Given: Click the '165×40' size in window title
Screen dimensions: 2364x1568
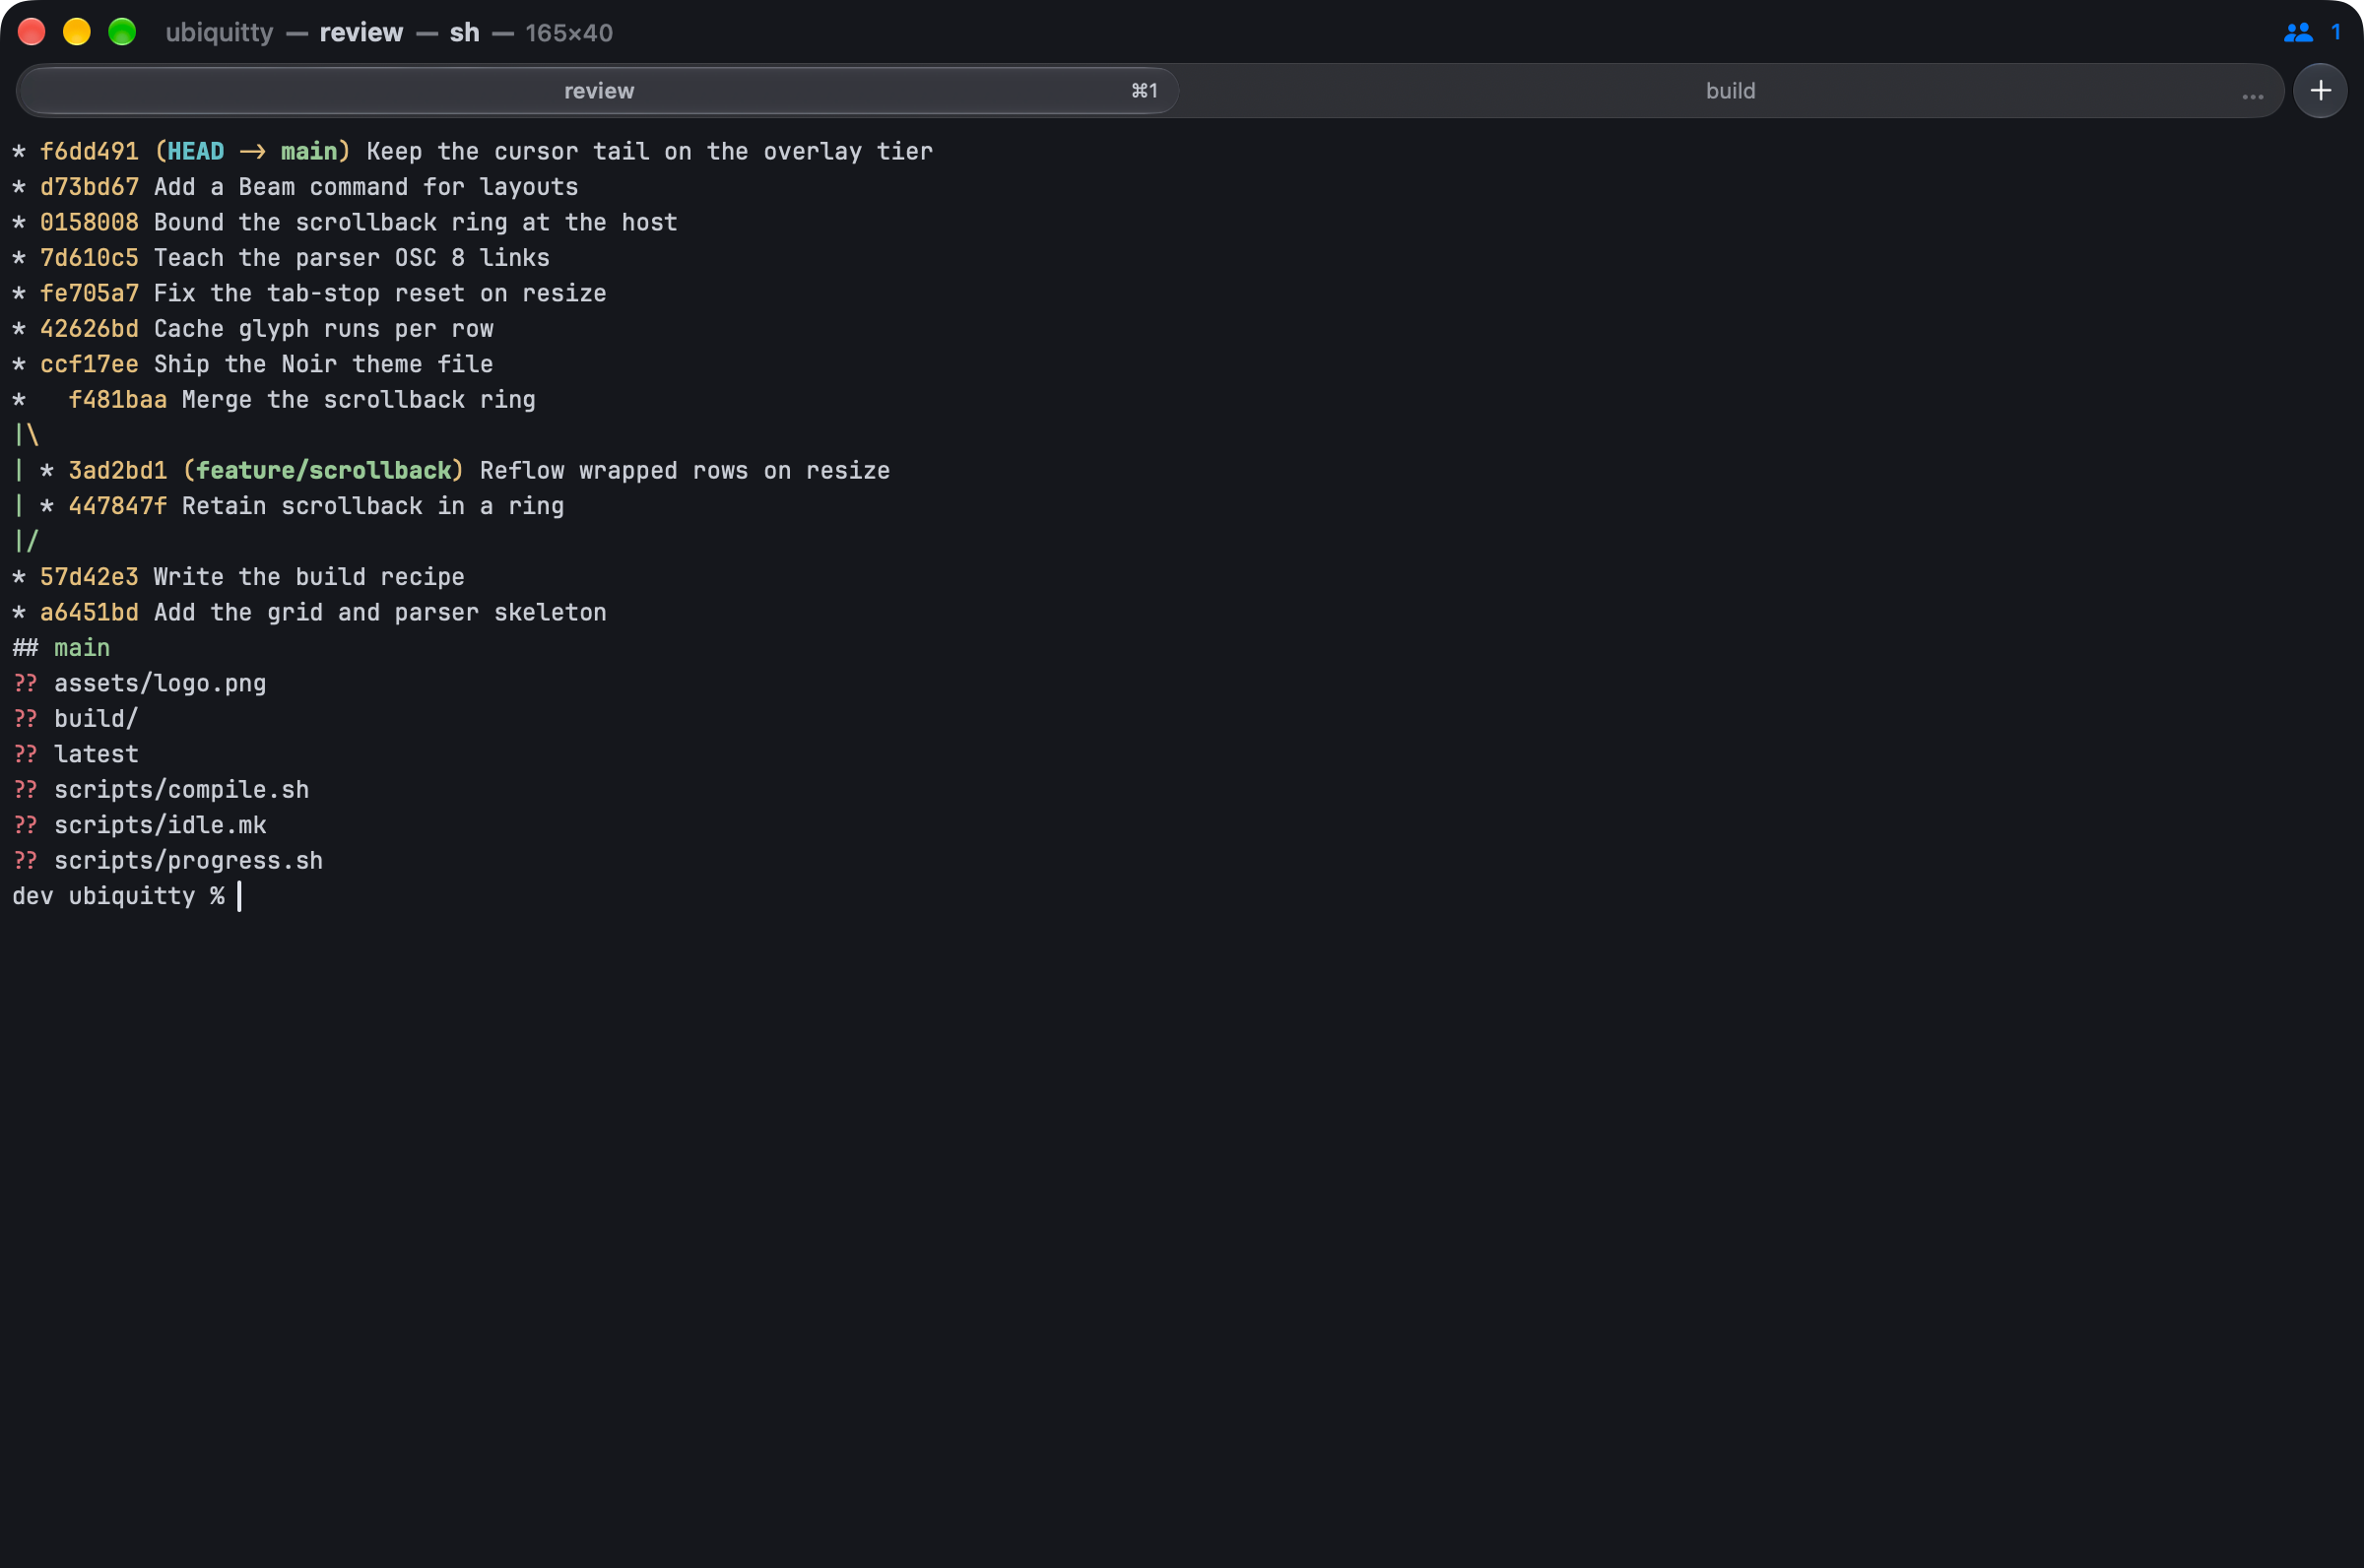Looking at the screenshot, I should pyautogui.click(x=569, y=33).
